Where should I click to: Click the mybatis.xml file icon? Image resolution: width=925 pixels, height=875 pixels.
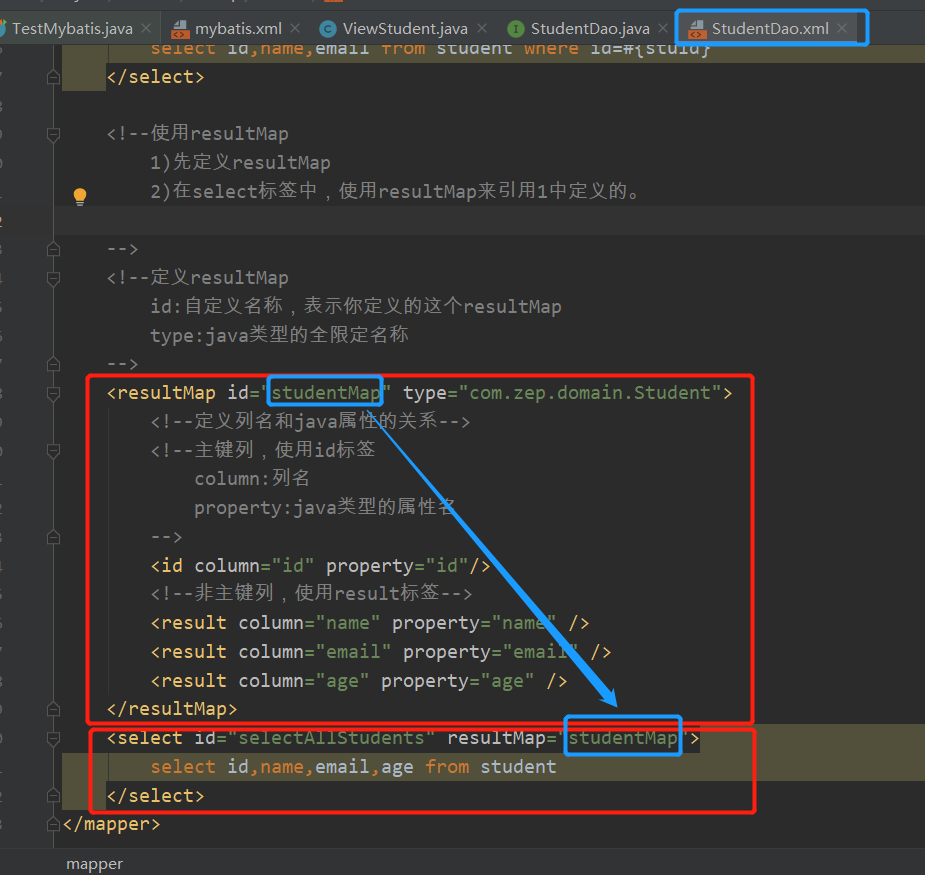[x=180, y=29]
